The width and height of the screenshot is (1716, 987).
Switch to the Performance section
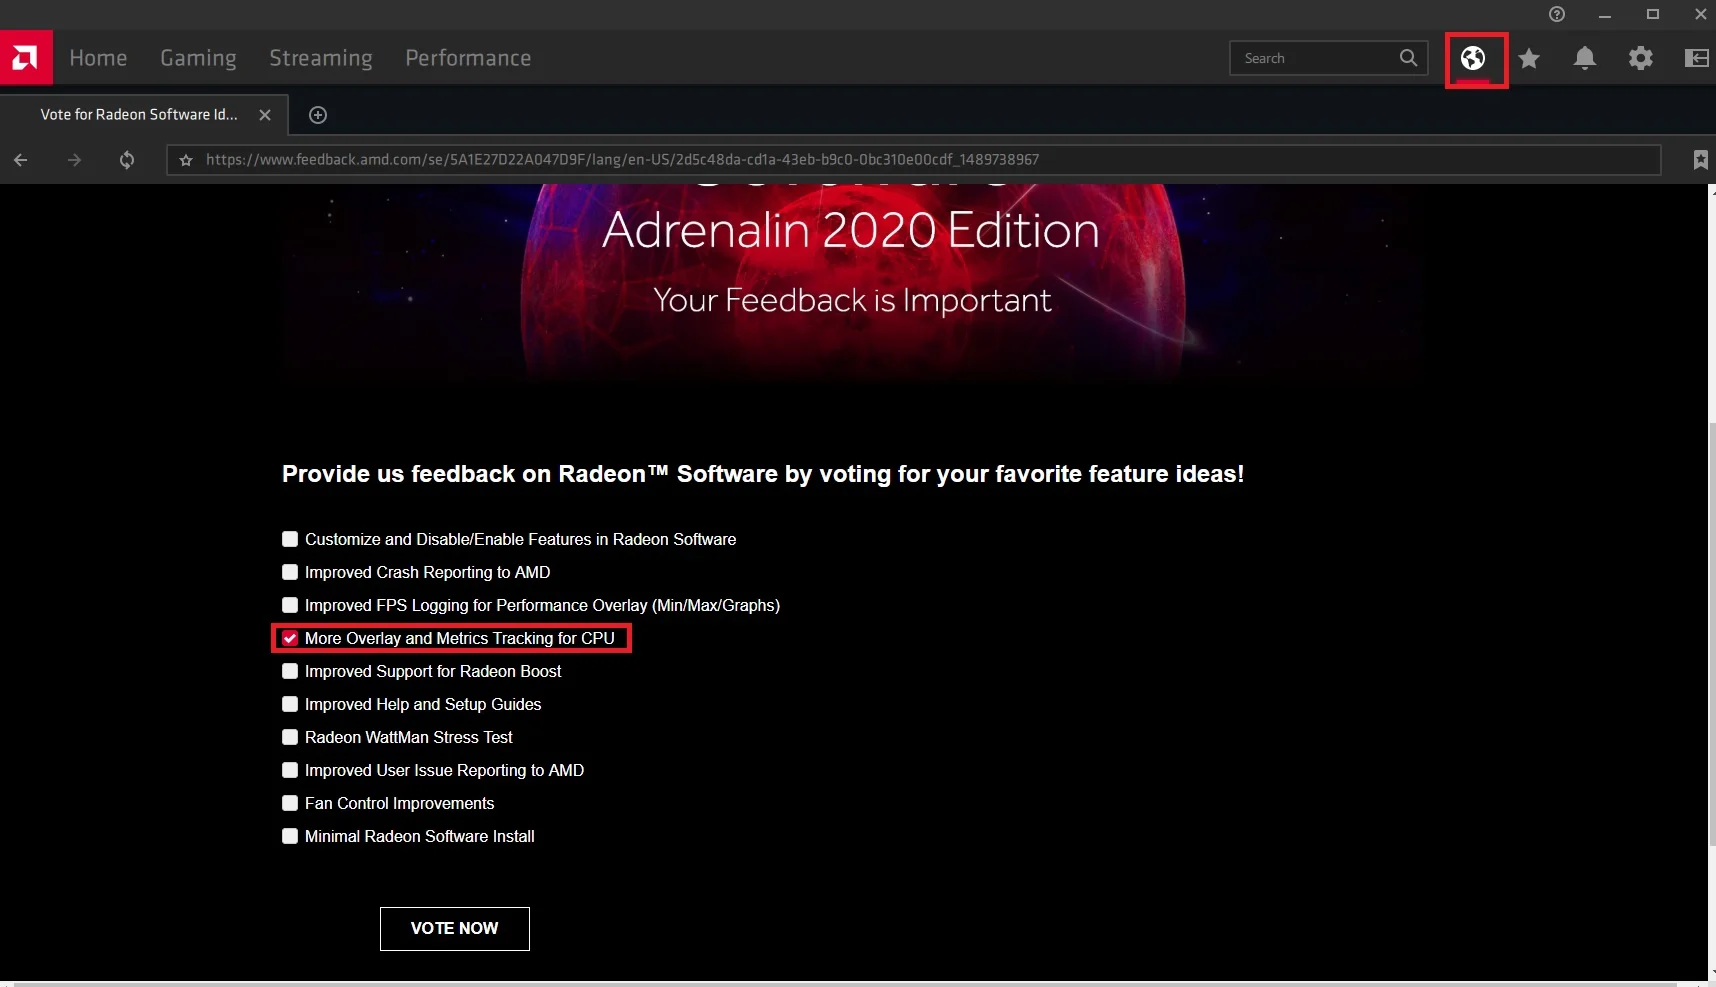click(468, 58)
